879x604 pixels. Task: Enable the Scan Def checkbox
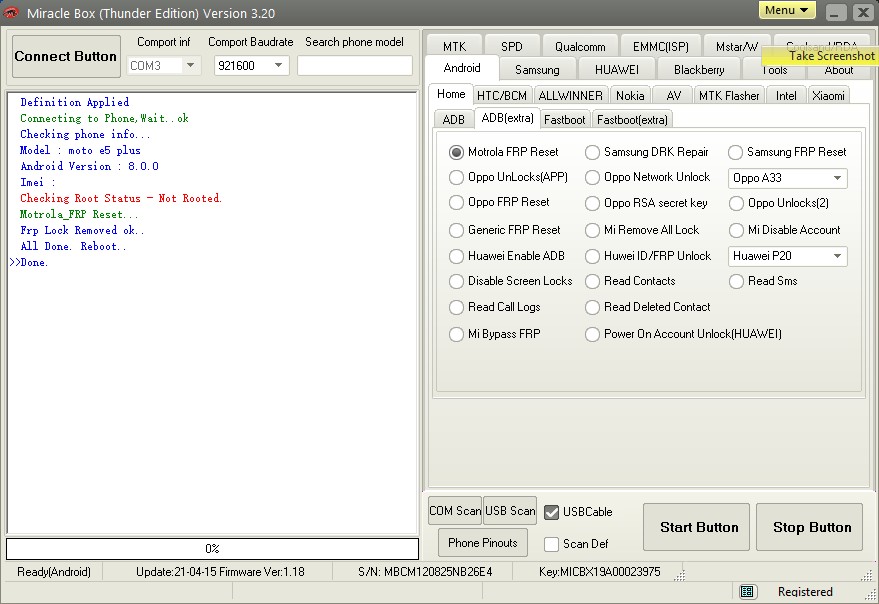[552, 544]
